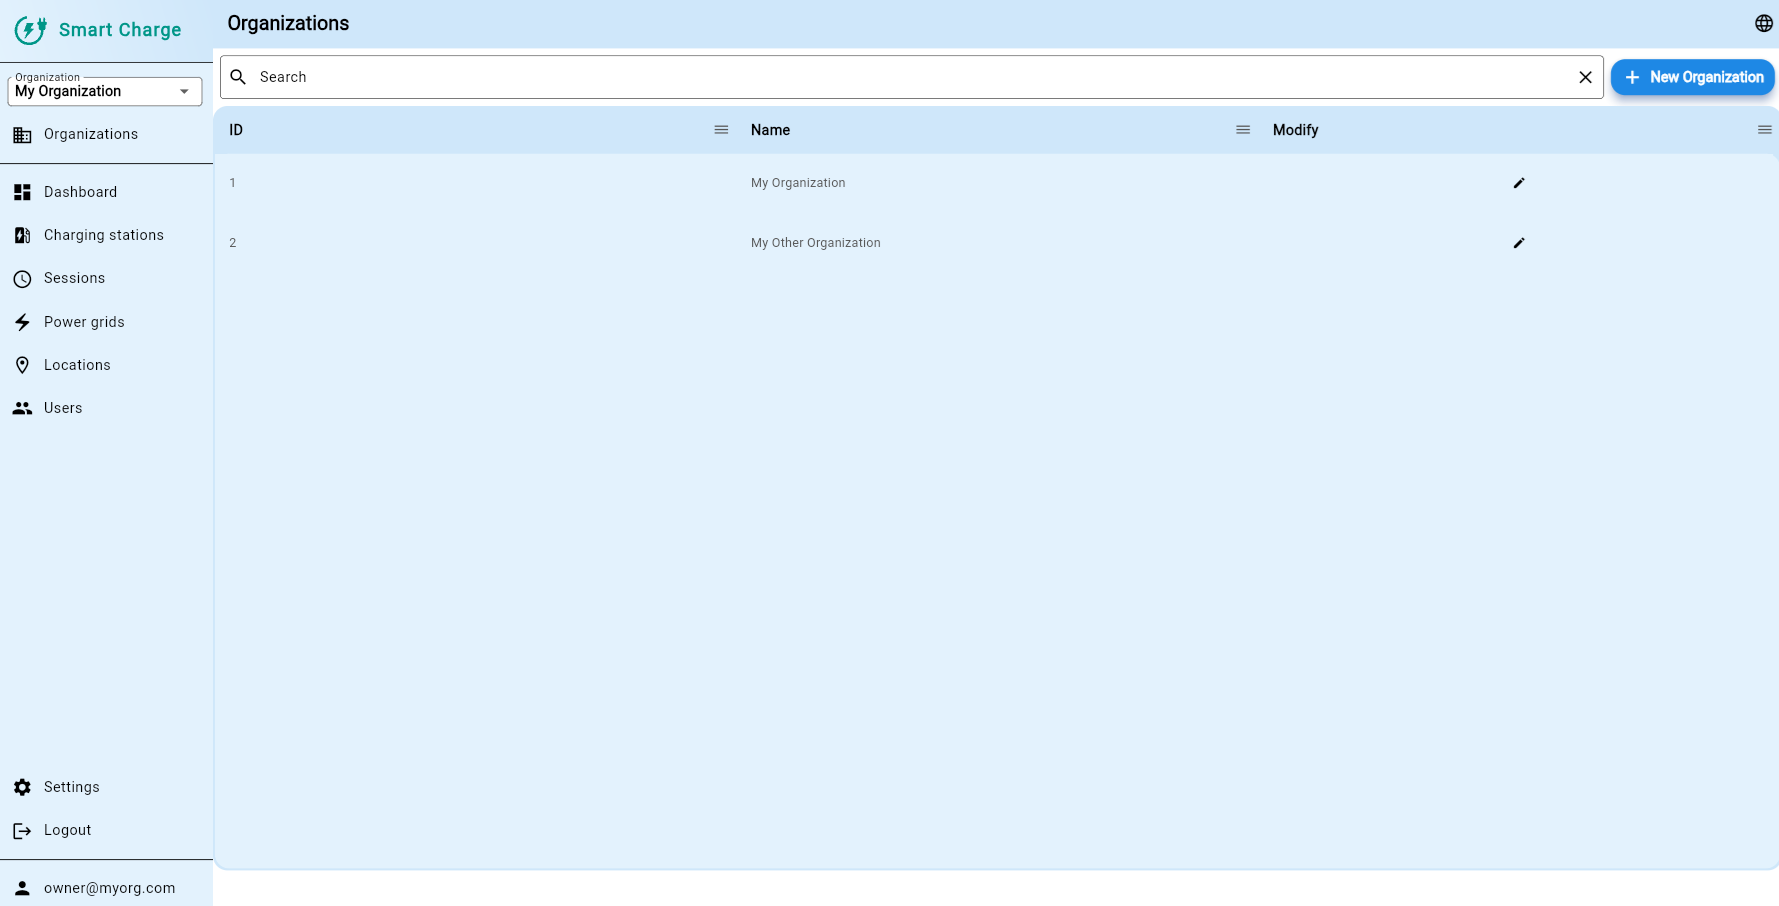
Task: Clear the search with the X button
Action: tap(1586, 76)
